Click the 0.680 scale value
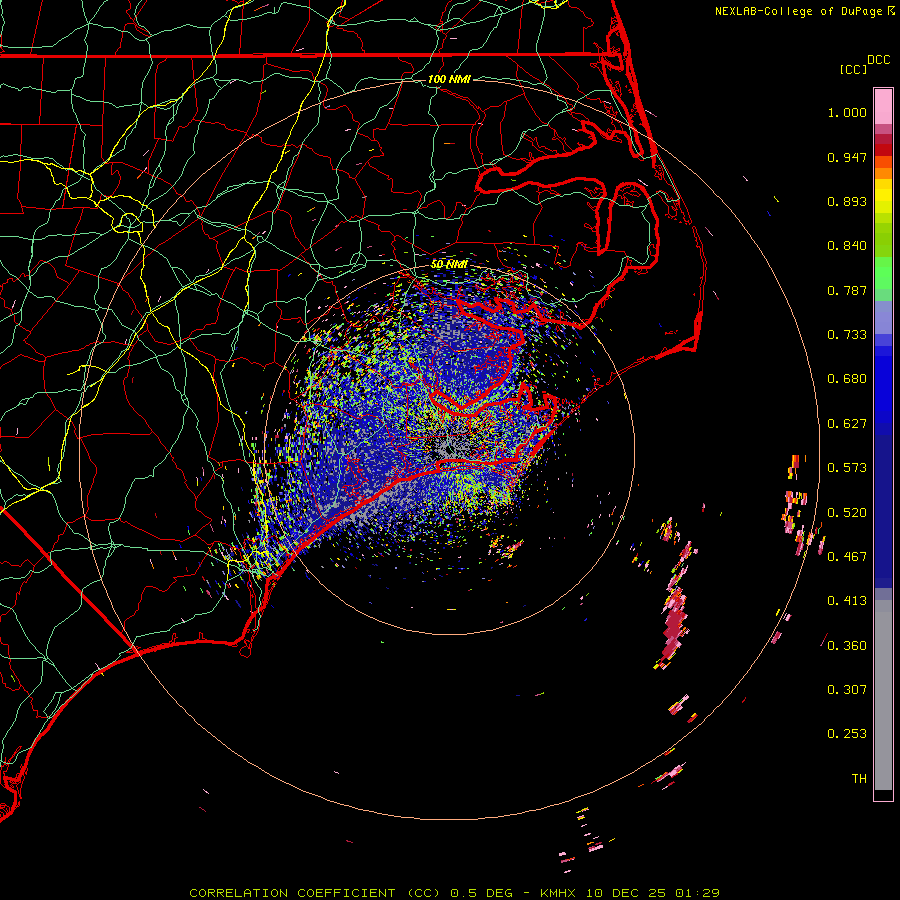This screenshot has width=900, height=900. click(x=847, y=379)
